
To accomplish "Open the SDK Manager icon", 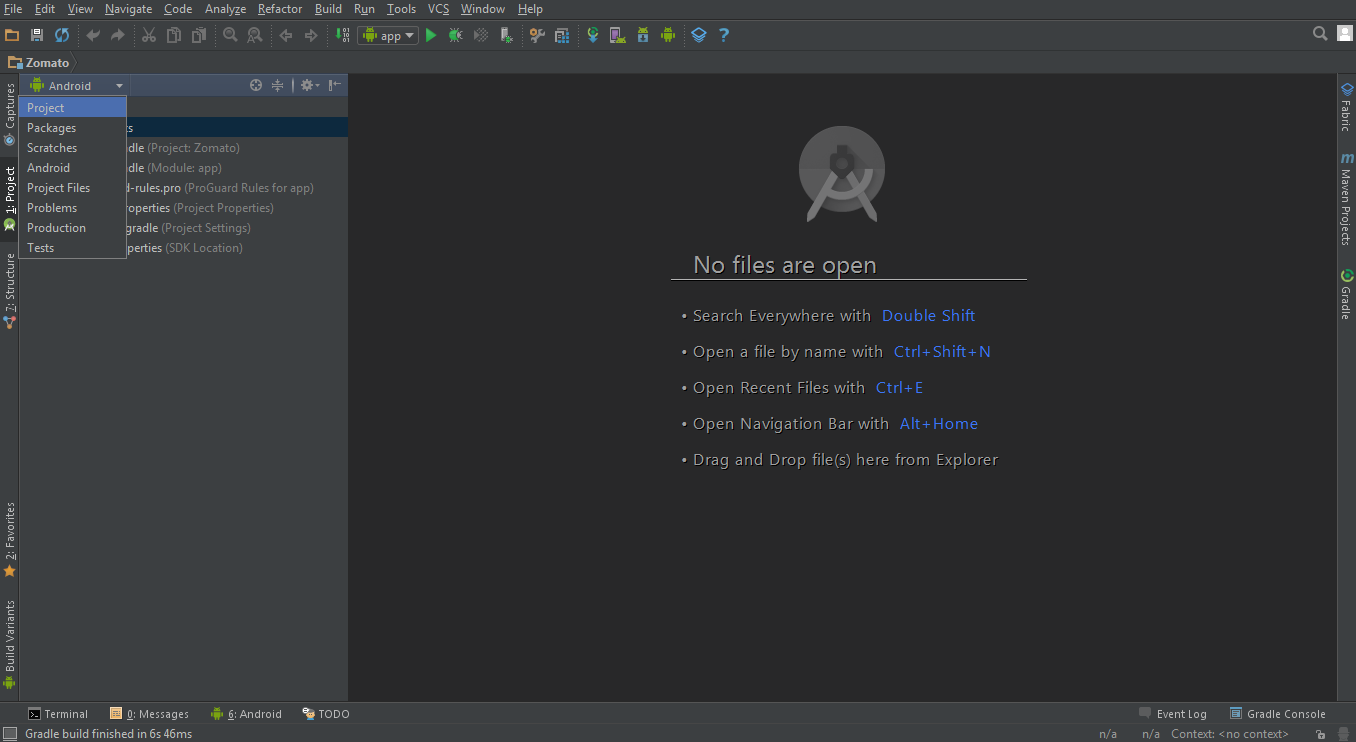I will click(x=643, y=35).
